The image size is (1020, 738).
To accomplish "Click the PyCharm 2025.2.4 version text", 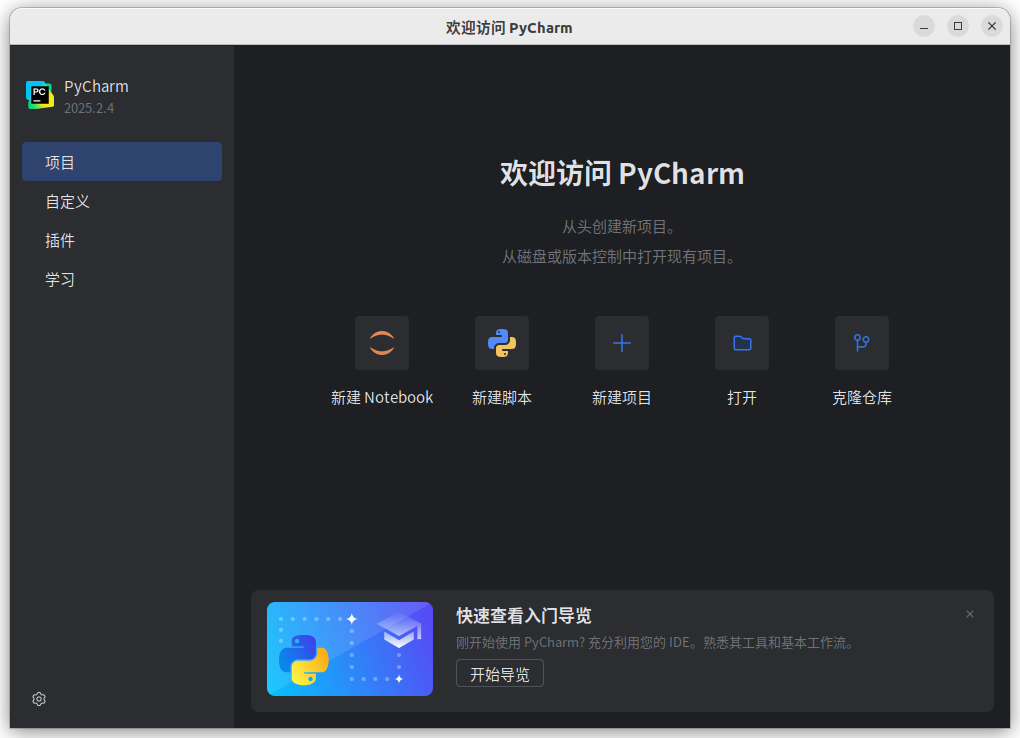I will pos(89,108).
